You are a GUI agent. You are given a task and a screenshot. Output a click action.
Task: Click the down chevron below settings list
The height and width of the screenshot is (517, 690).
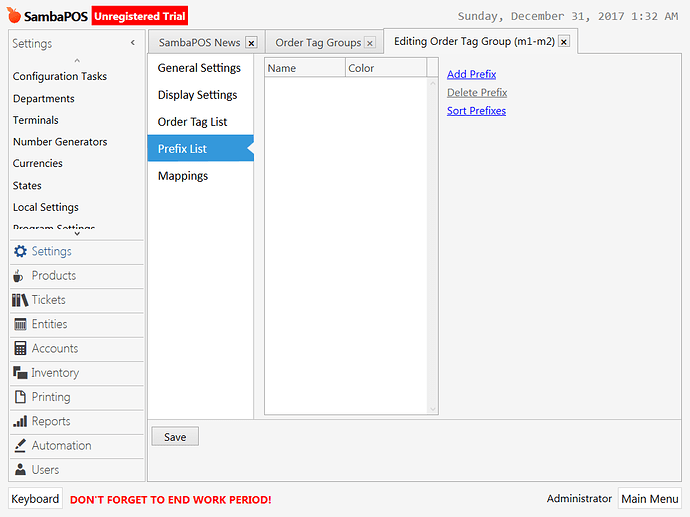click(77, 234)
